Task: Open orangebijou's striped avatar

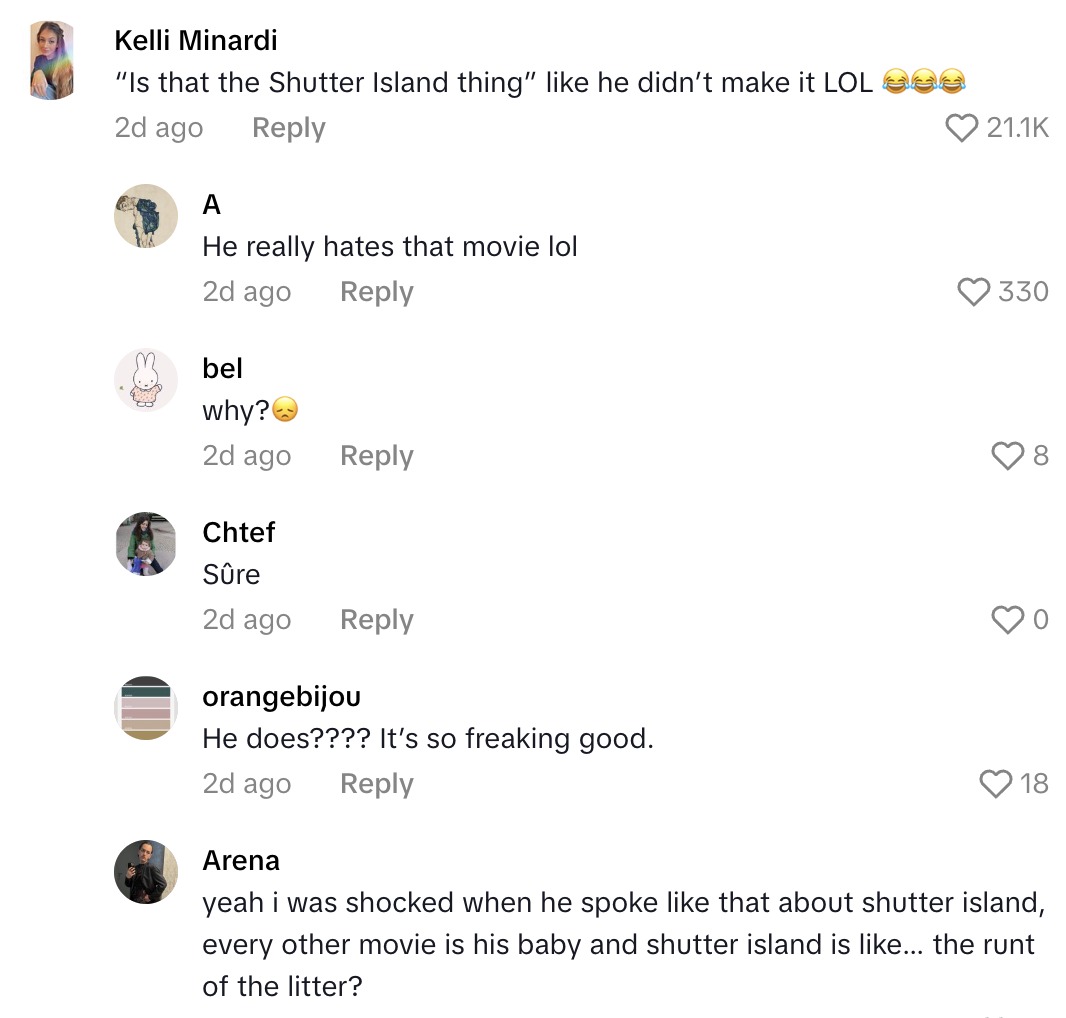Action: (146, 707)
